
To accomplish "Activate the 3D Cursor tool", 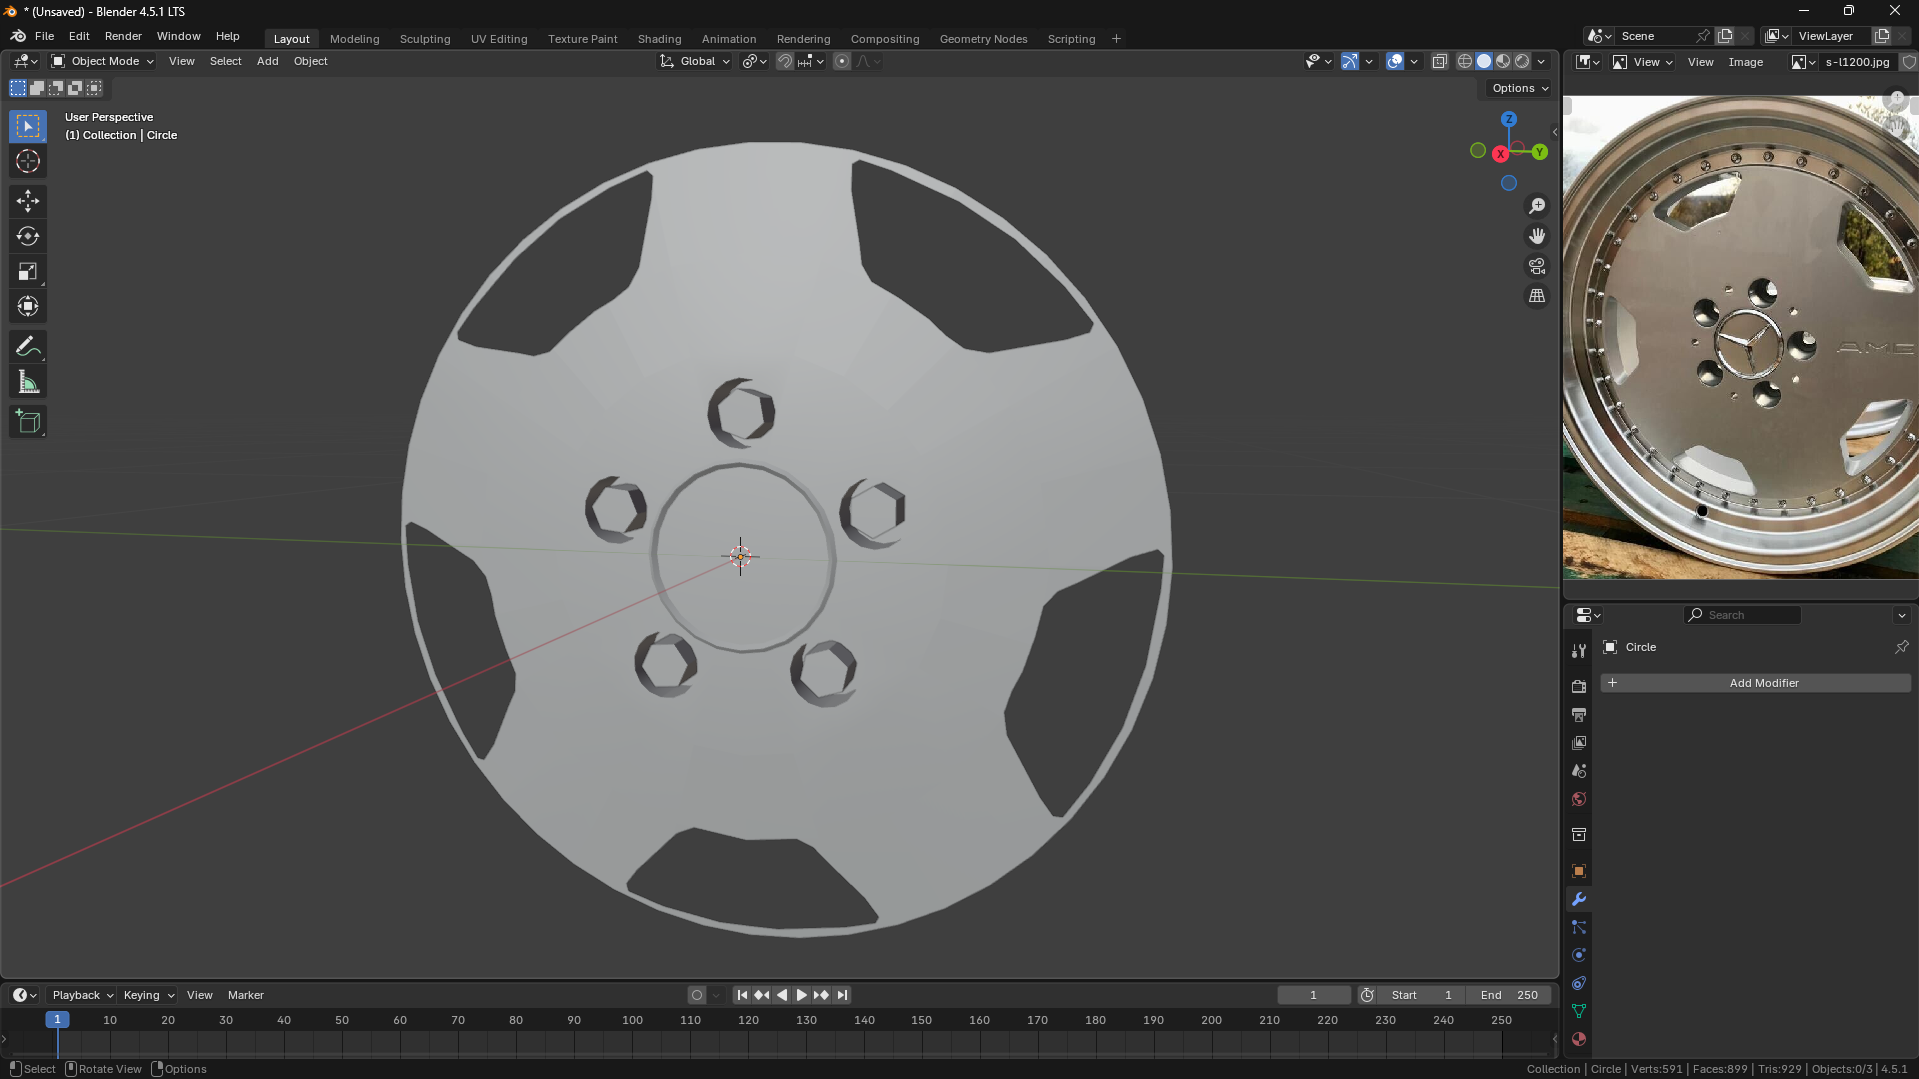I will (x=28, y=161).
